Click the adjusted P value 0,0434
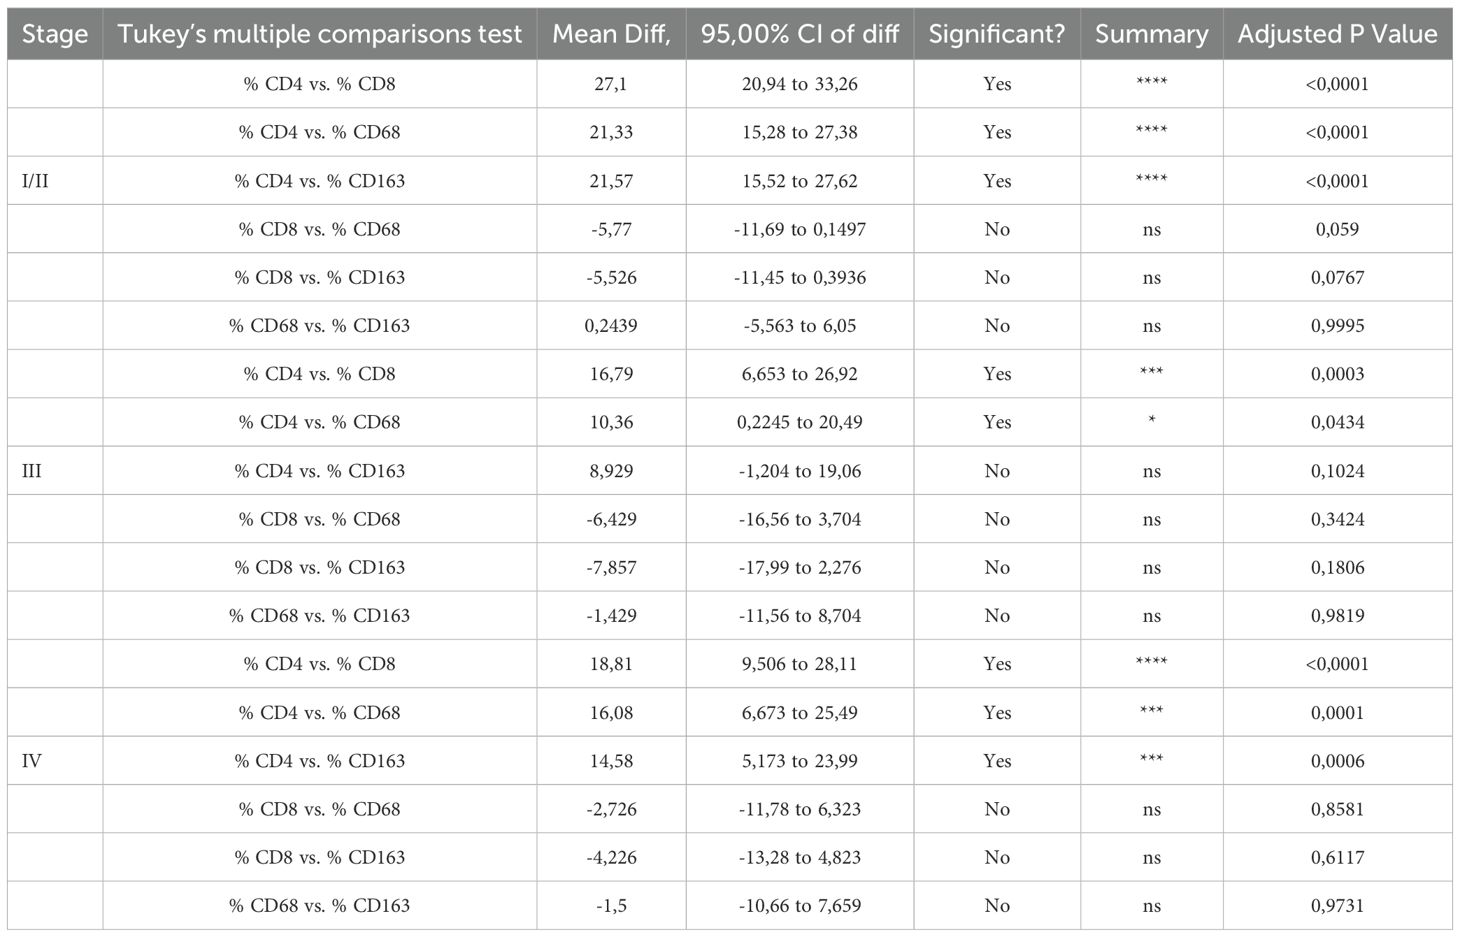 (x=1337, y=422)
